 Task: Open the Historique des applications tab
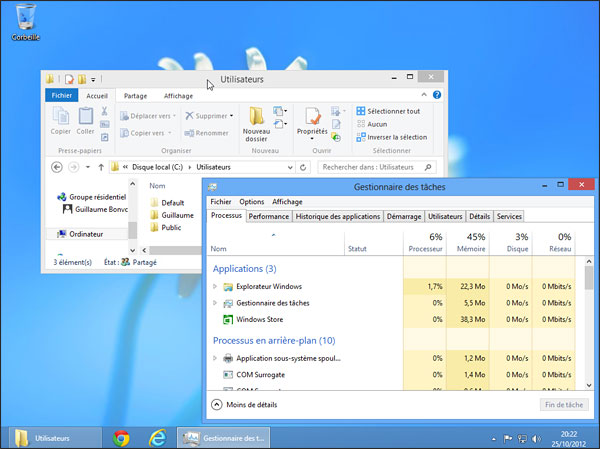click(338, 216)
